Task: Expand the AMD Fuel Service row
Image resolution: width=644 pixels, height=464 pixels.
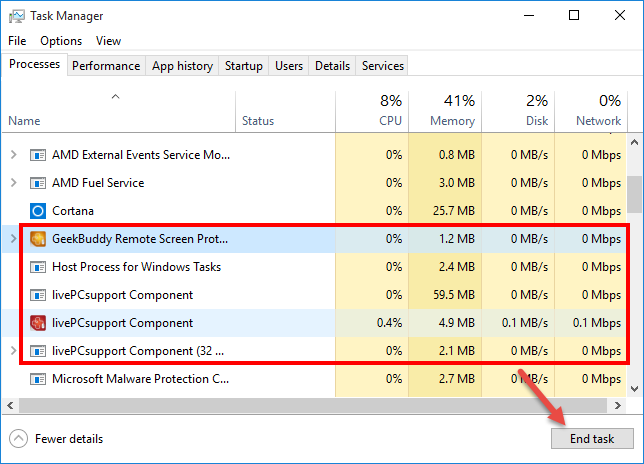Action: [14, 183]
